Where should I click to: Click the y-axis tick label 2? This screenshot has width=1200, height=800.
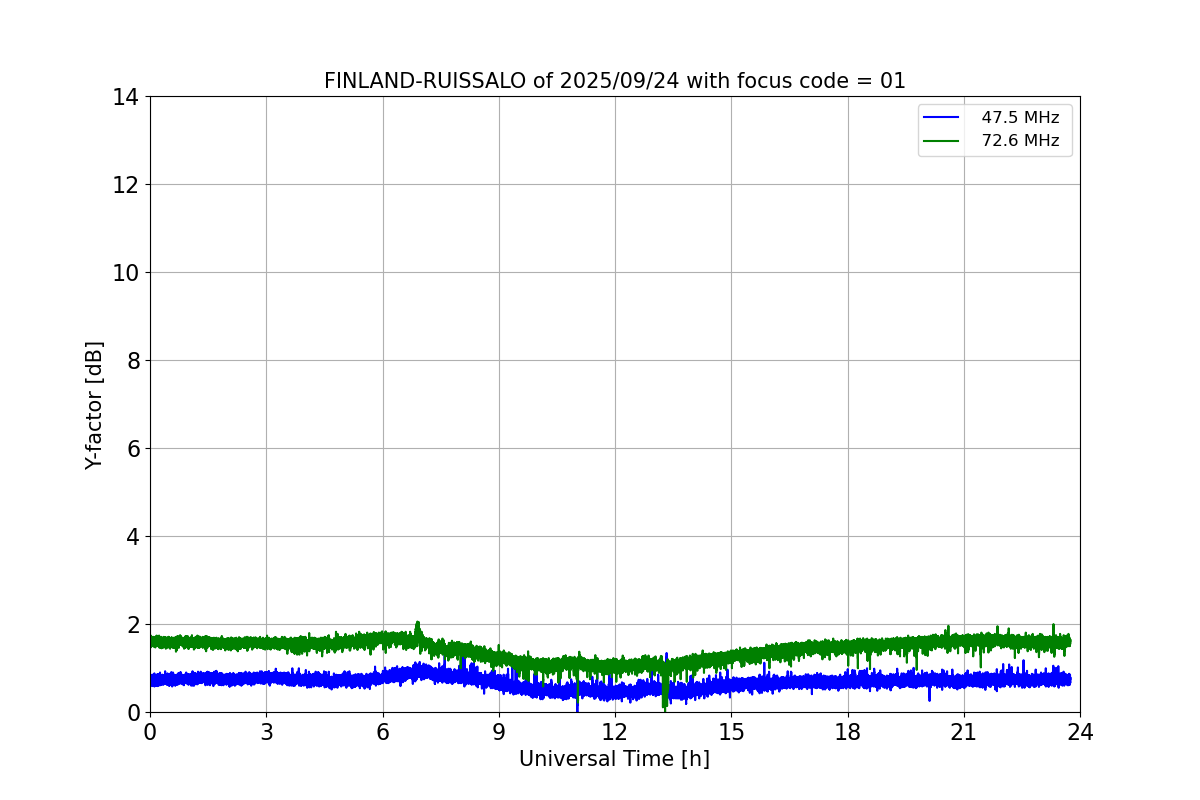coord(133,625)
